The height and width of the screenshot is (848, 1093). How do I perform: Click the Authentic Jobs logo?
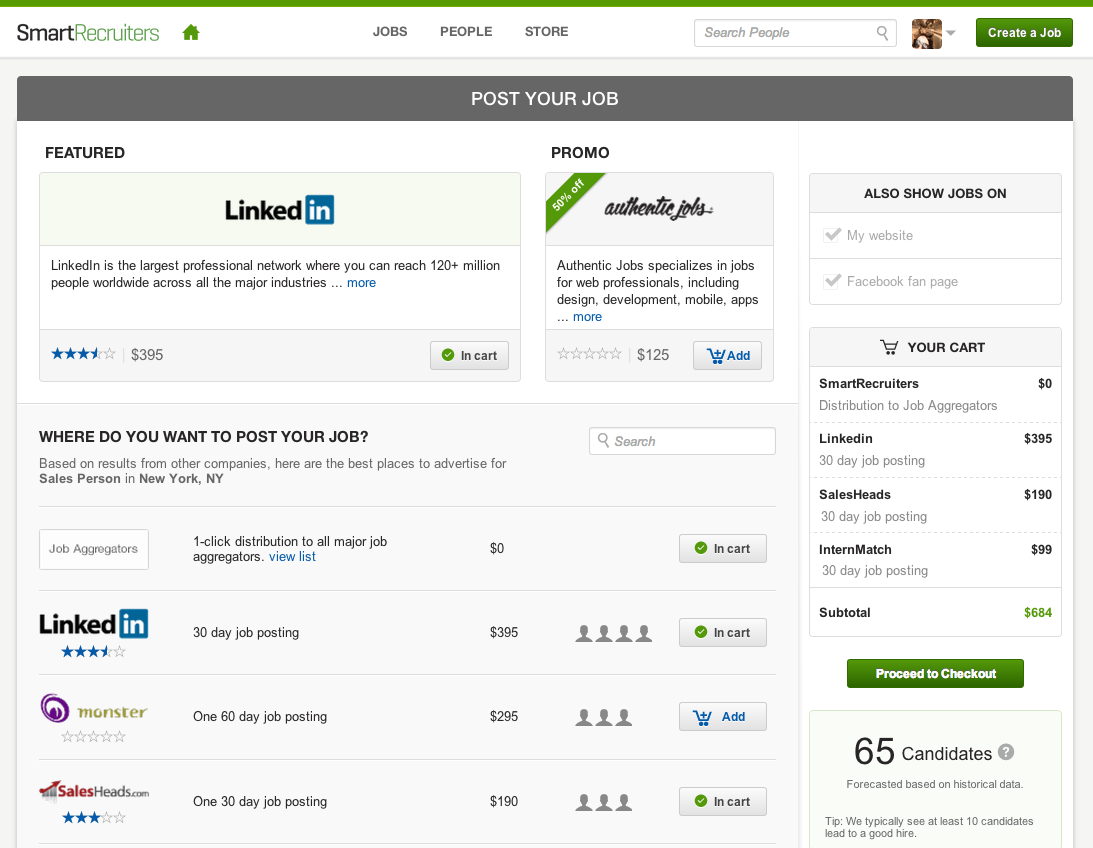coord(659,208)
